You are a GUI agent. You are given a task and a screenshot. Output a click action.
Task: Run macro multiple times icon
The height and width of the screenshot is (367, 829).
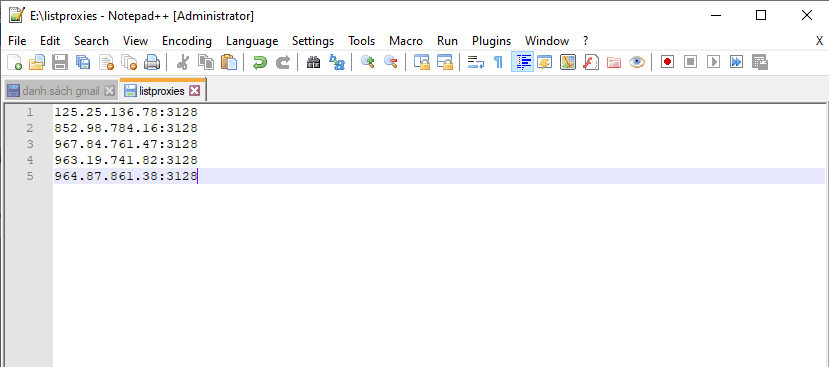tap(736, 62)
